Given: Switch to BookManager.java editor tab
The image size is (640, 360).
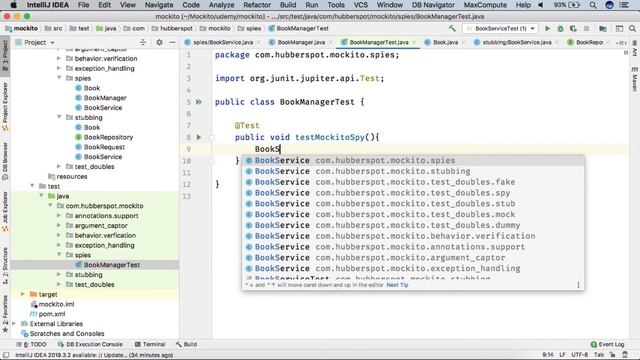Looking at the screenshot, I should (x=300, y=42).
